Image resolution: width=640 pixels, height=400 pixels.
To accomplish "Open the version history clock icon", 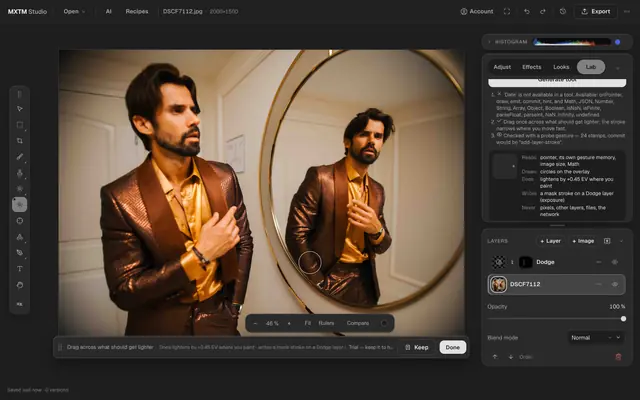I will click(x=563, y=11).
